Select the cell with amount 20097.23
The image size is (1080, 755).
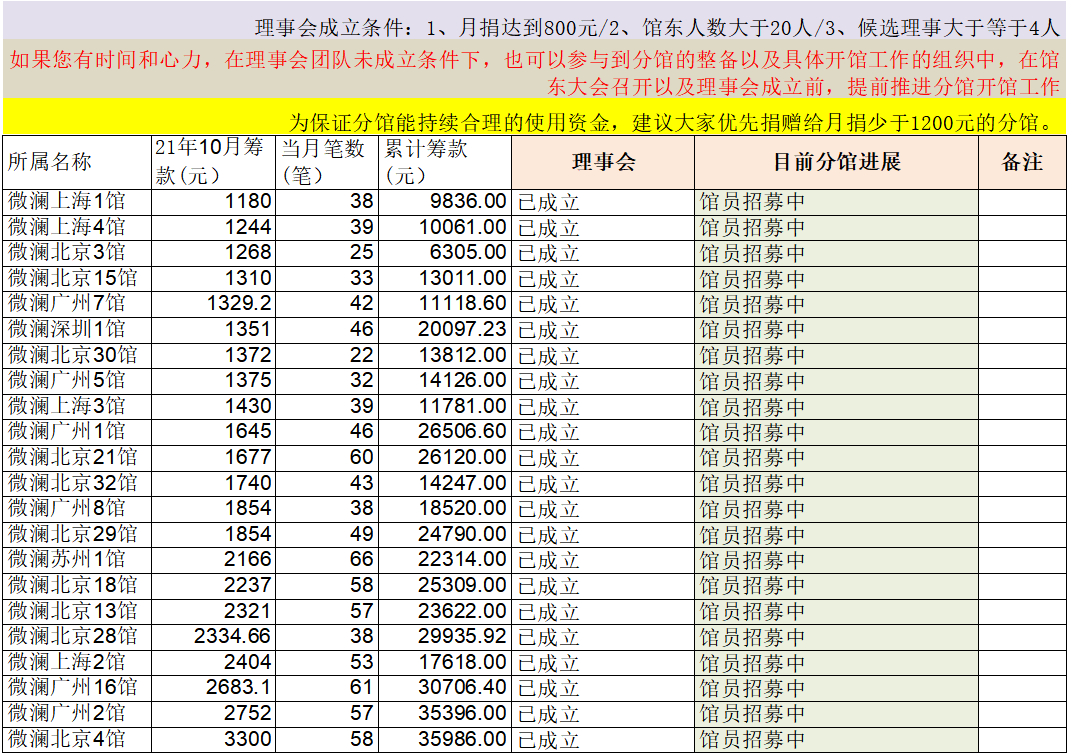point(445,329)
